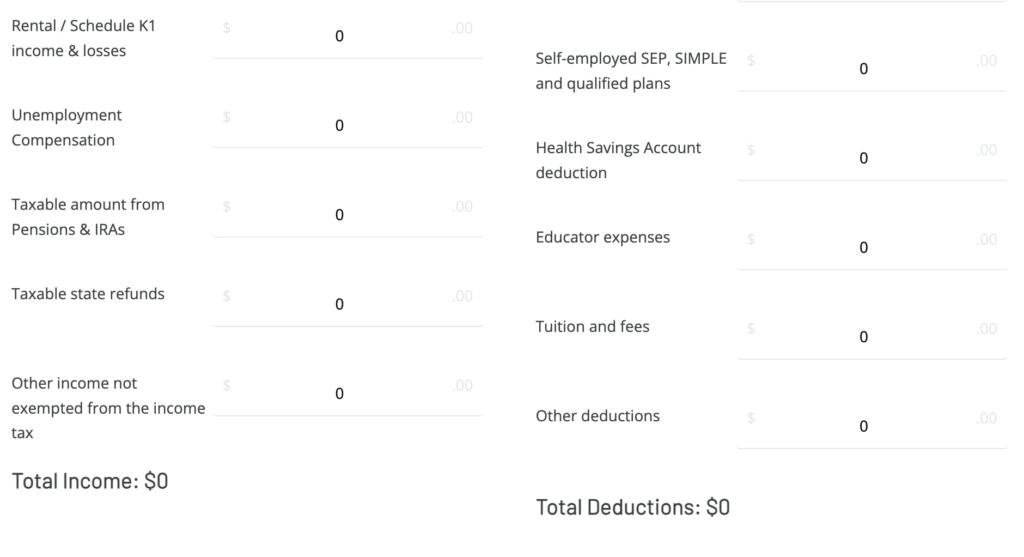Image resolution: width=1024 pixels, height=557 pixels.
Task: Click the "Health Savings Account deduction" label
Action: tap(618, 160)
